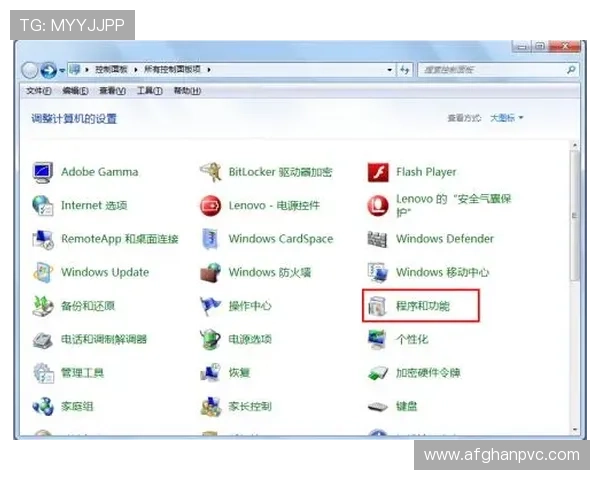
Task: Open the 恢复 icon
Action: pos(210,373)
